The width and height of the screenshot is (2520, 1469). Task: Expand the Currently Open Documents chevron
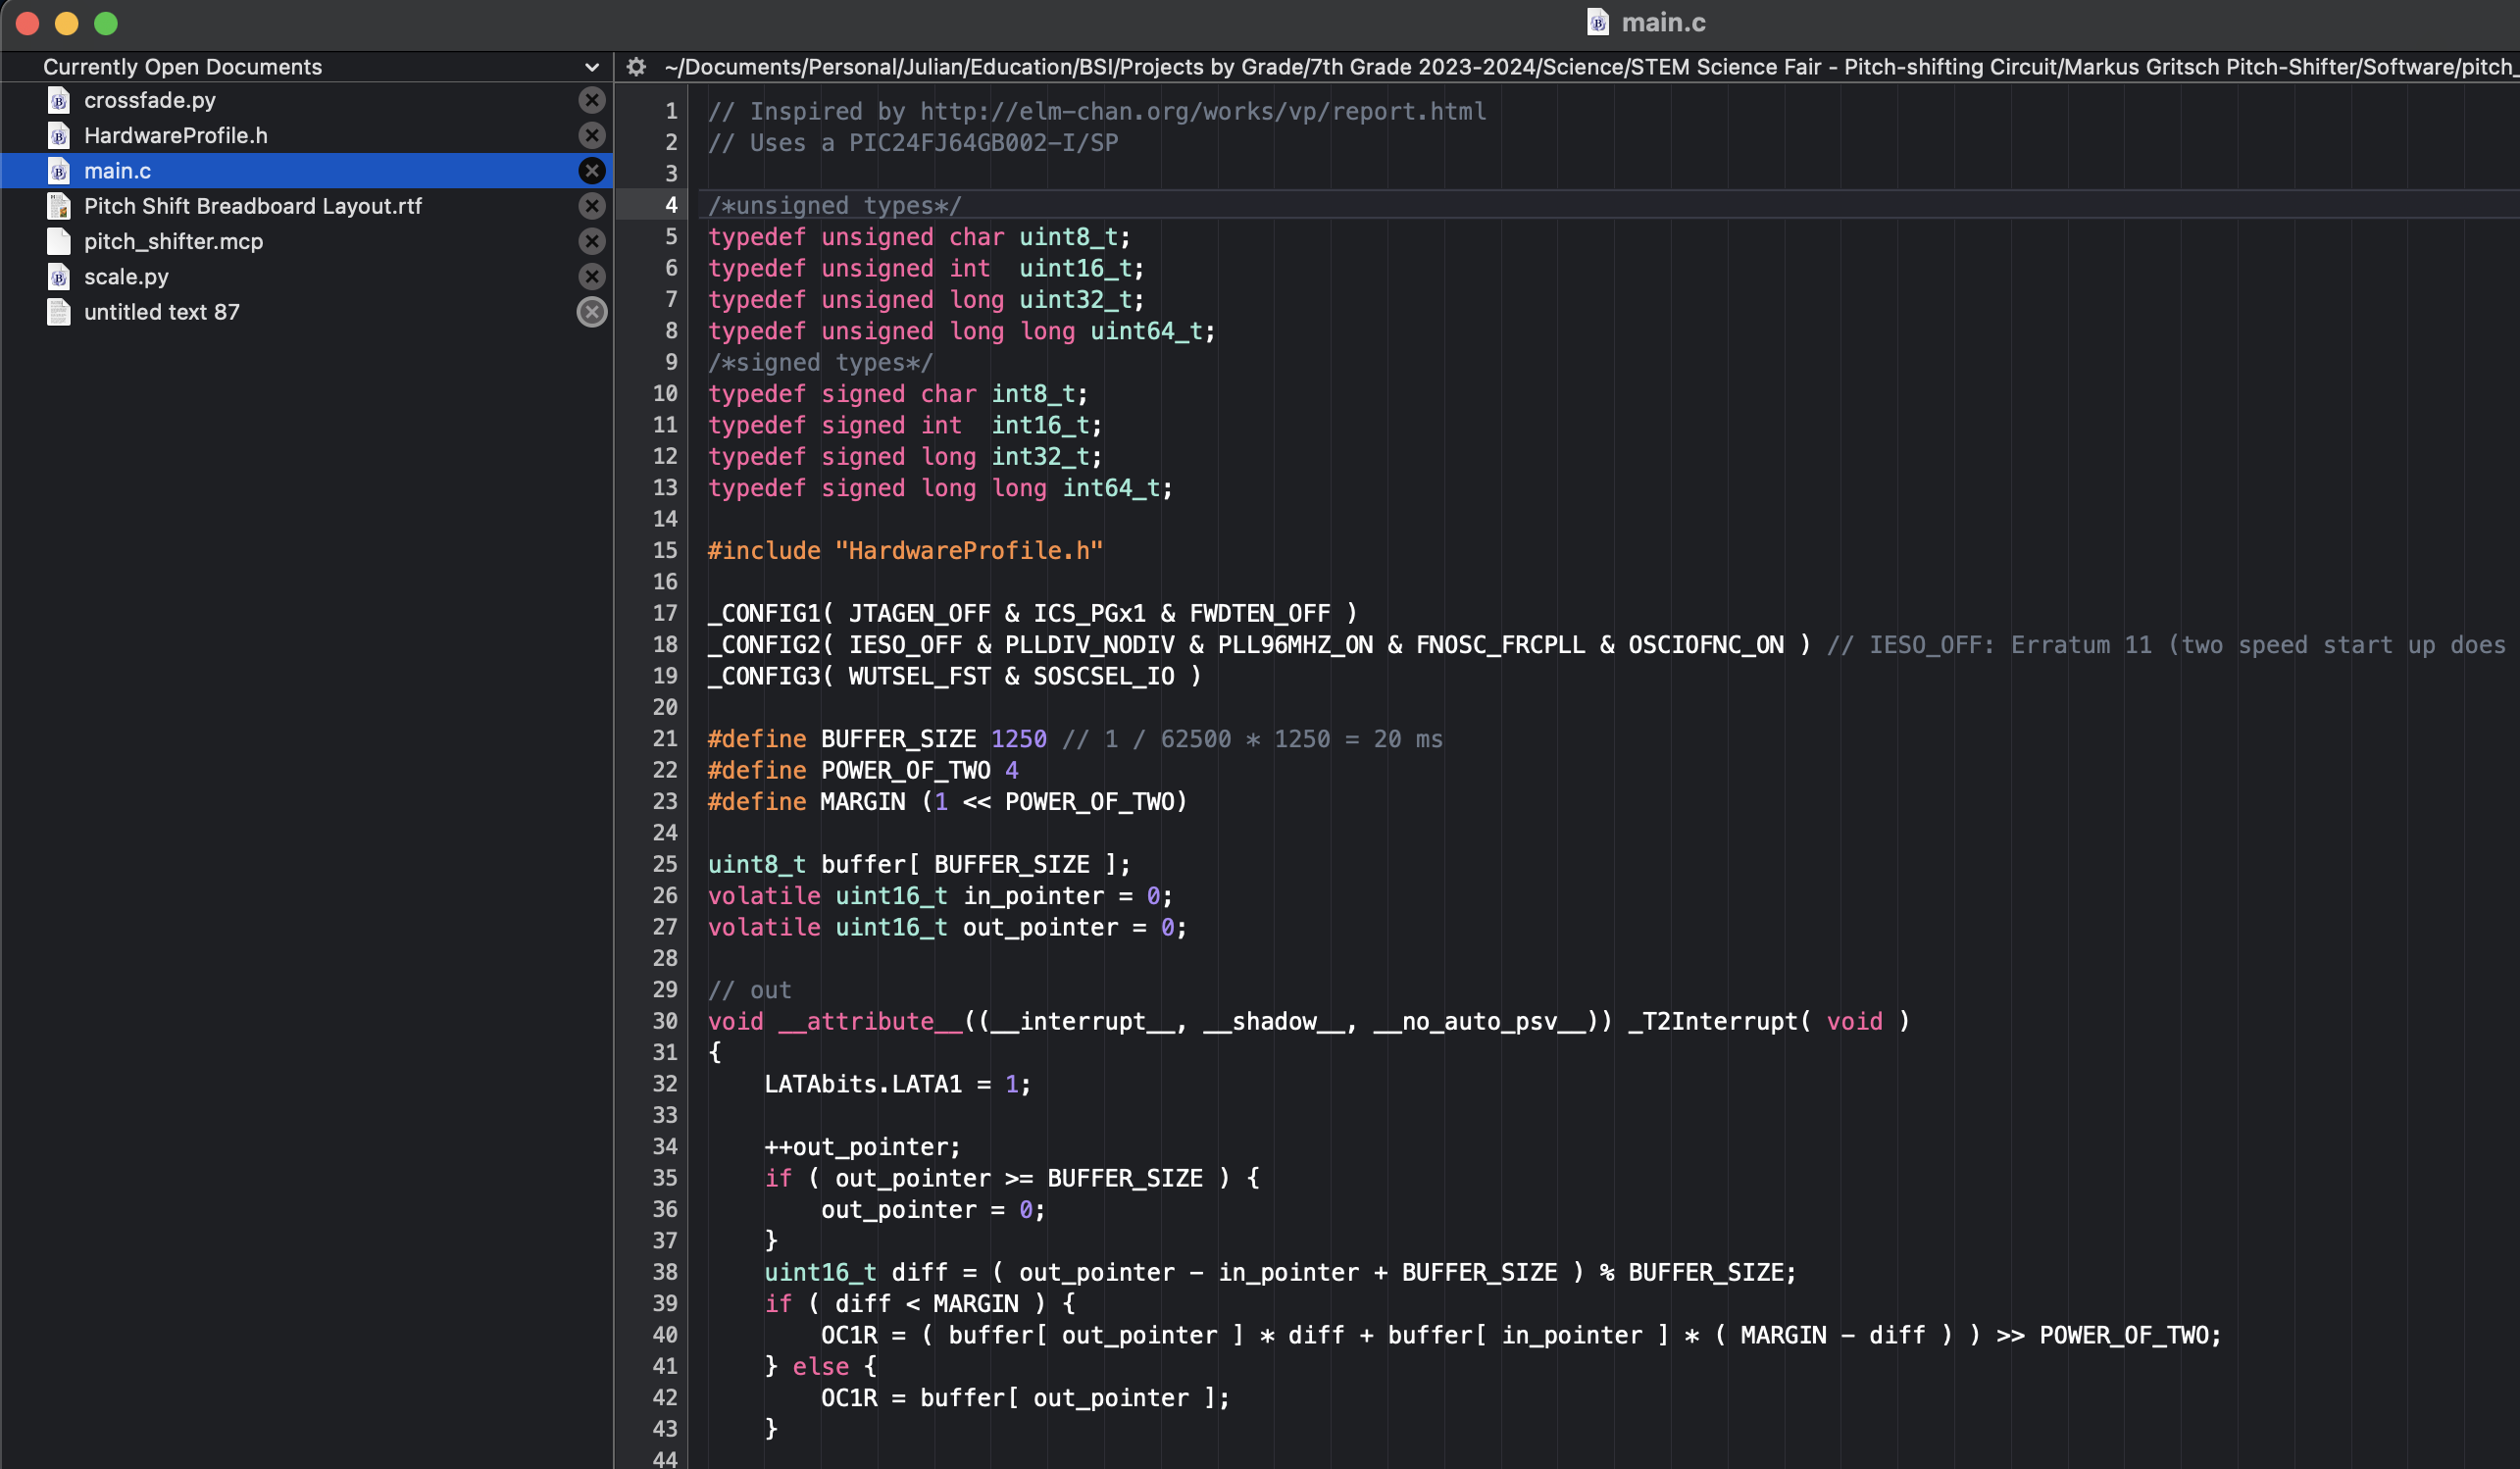pyautogui.click(x=592, y=67)
